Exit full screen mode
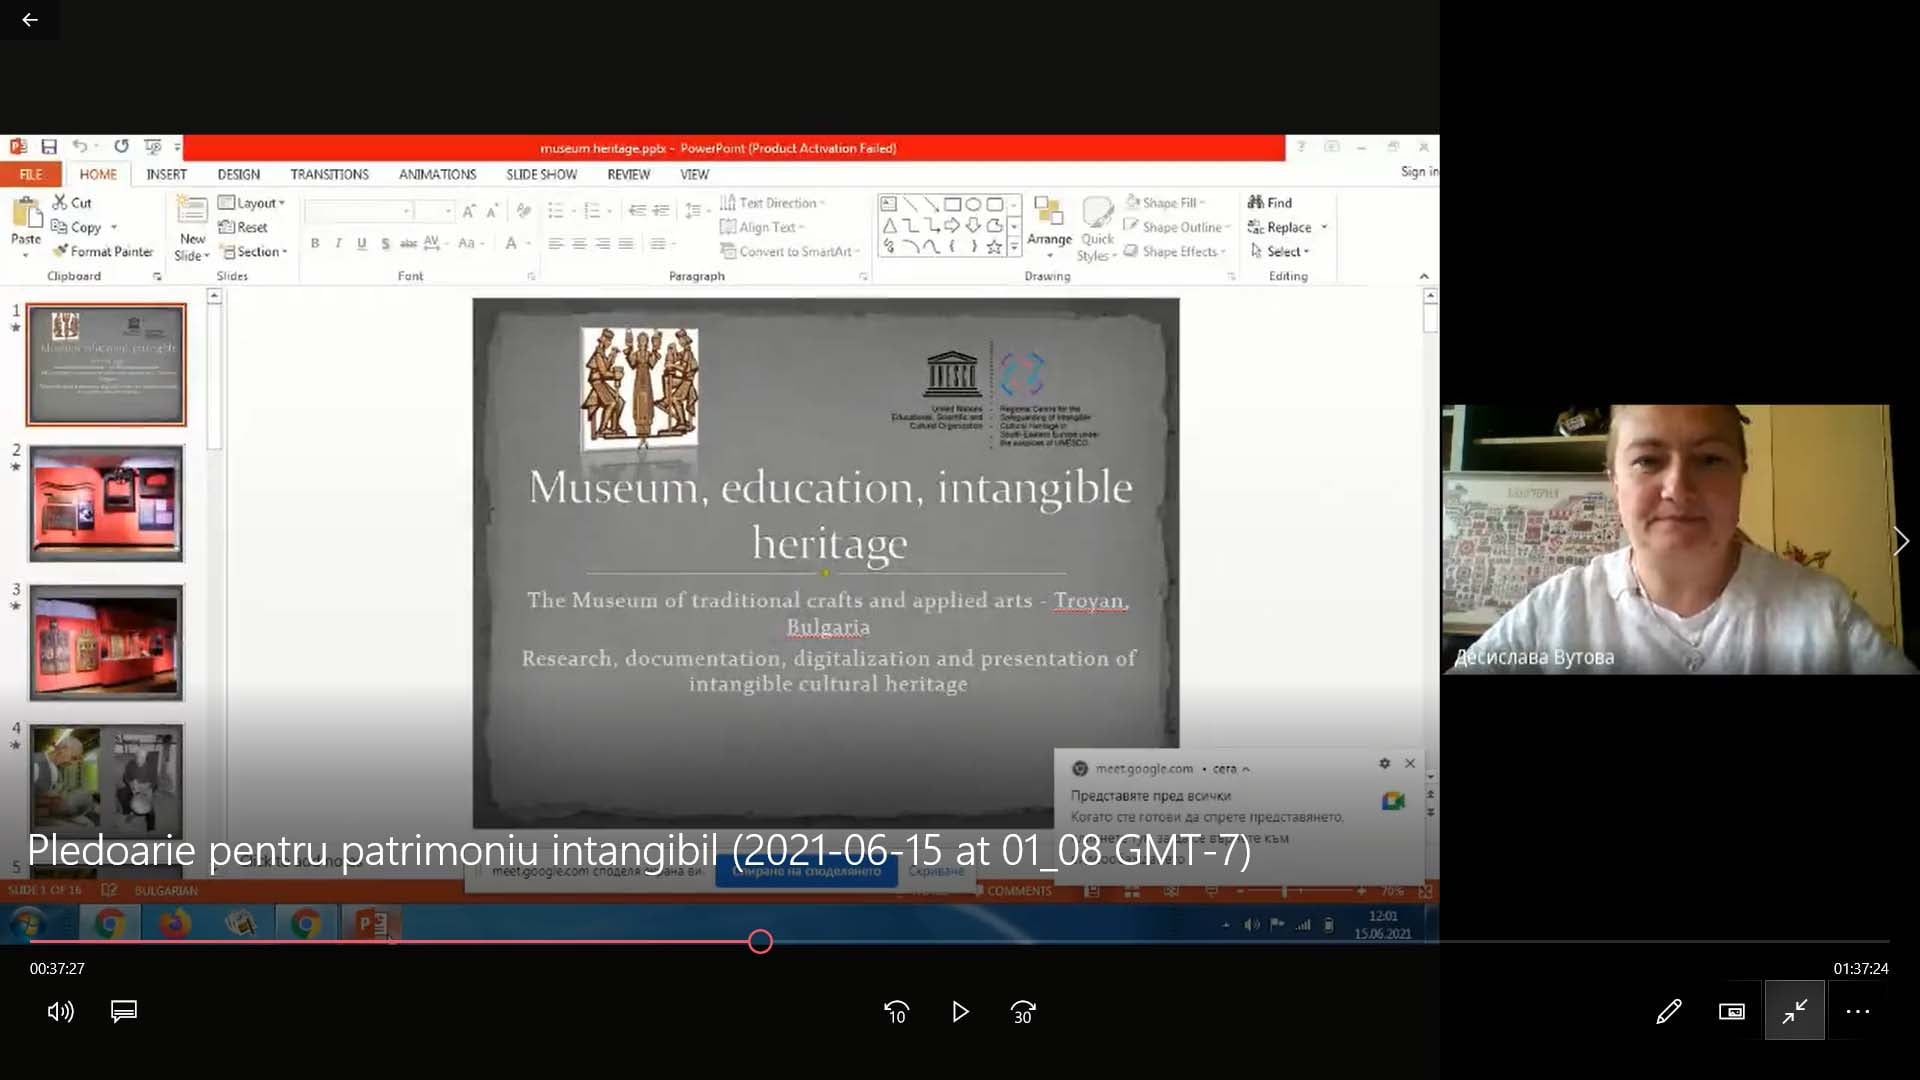Screen dimensions: 1920x1080 [x=1795, y=1011]
